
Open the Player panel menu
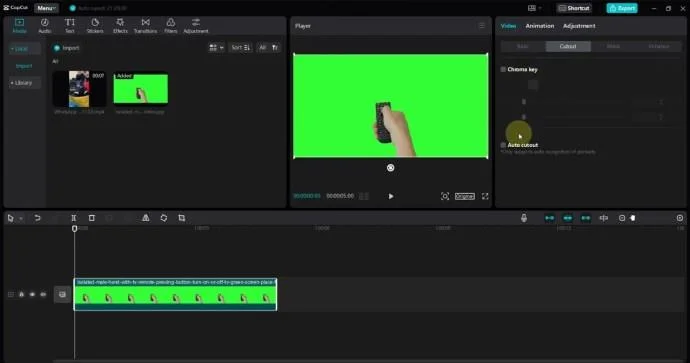coord(482,26)
